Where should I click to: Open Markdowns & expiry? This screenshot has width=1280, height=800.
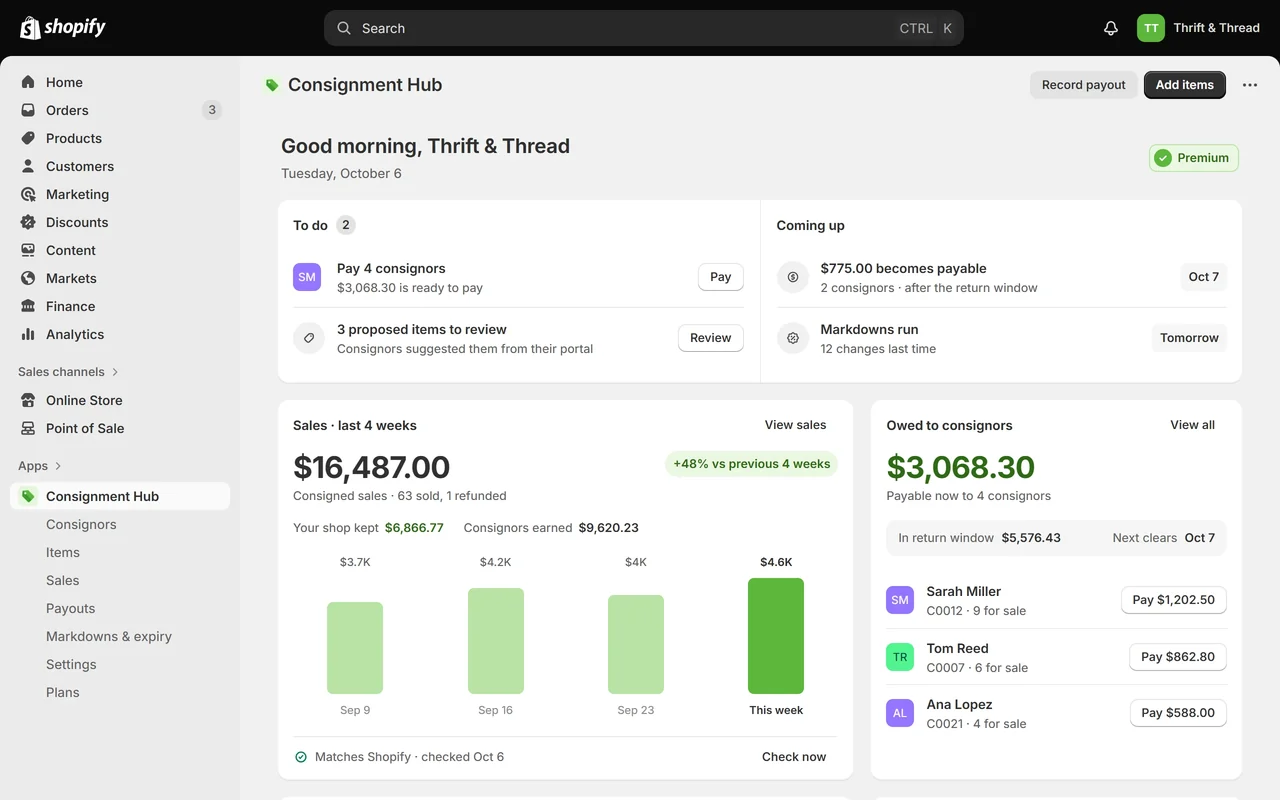(x=109, y=636)
